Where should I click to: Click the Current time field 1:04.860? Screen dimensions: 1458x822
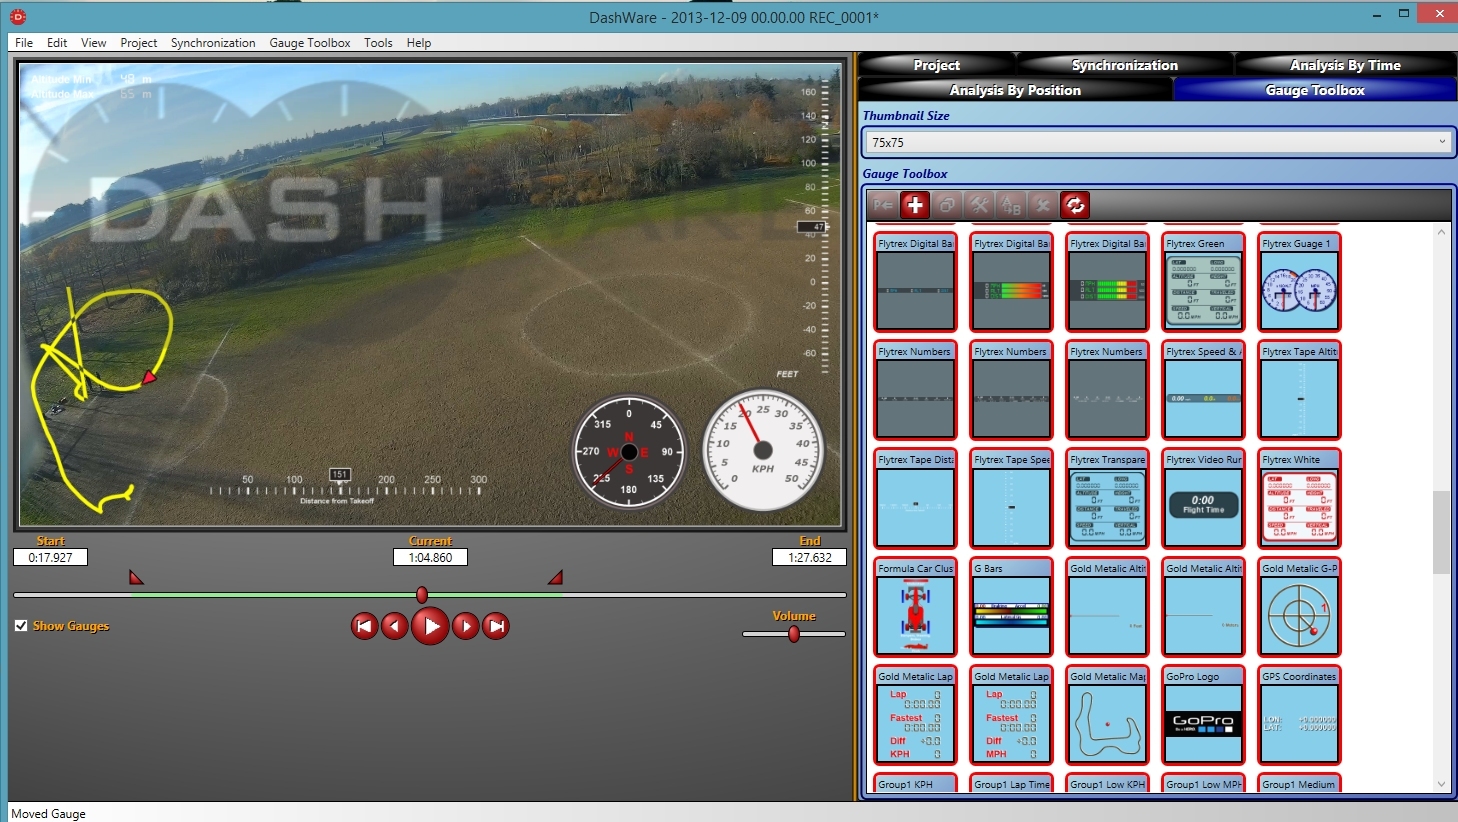click(430, 558)
